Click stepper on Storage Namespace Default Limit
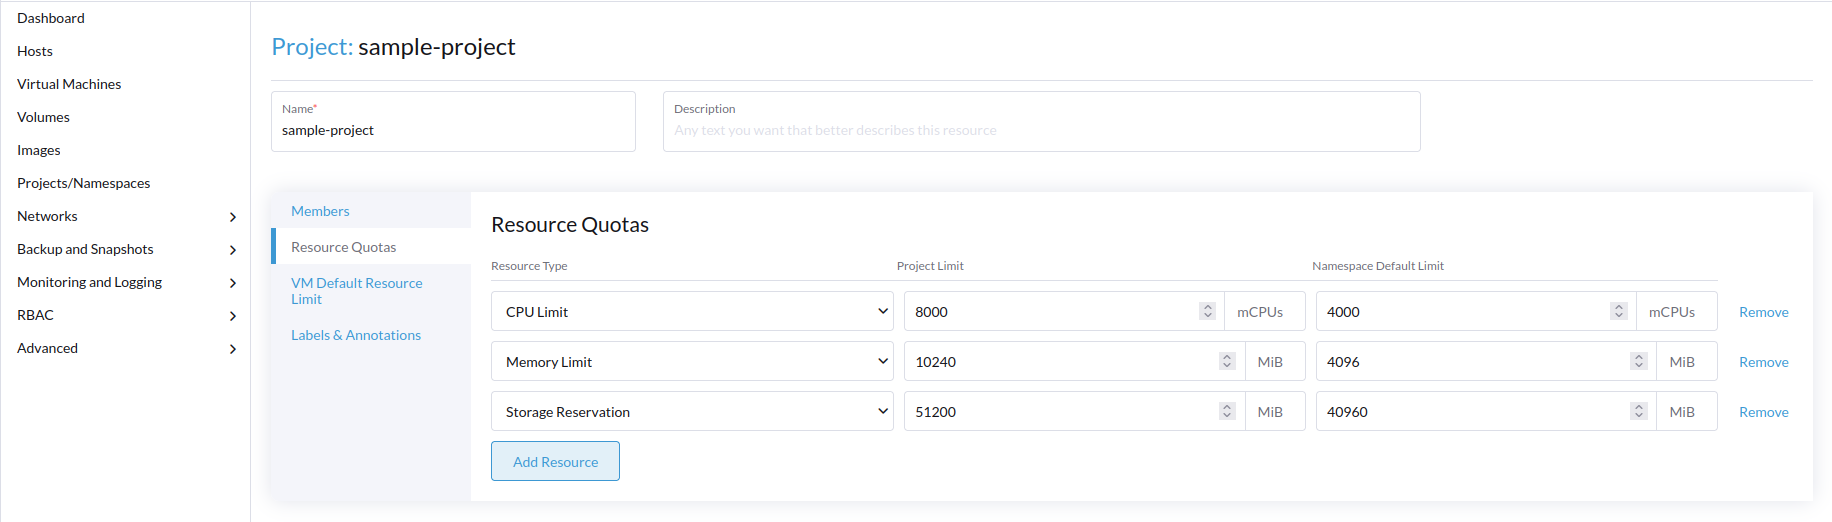 pos(1639,411)
